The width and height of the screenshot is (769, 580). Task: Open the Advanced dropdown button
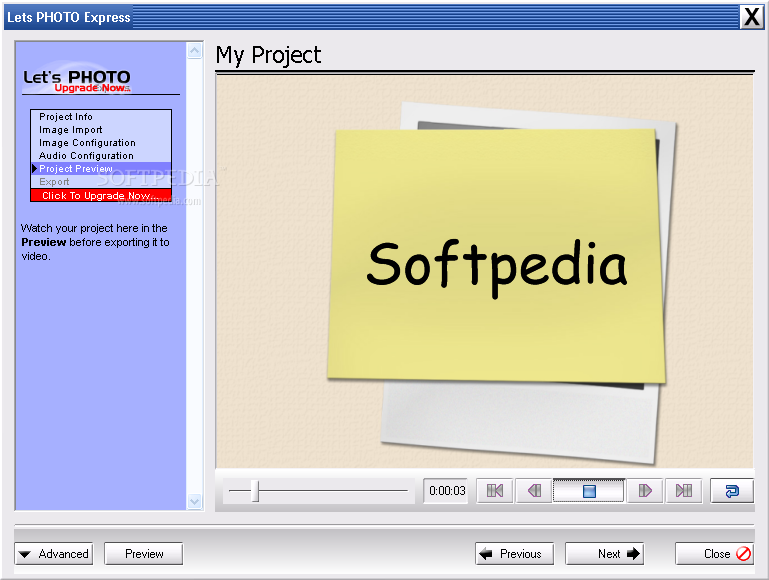point(53,554)
